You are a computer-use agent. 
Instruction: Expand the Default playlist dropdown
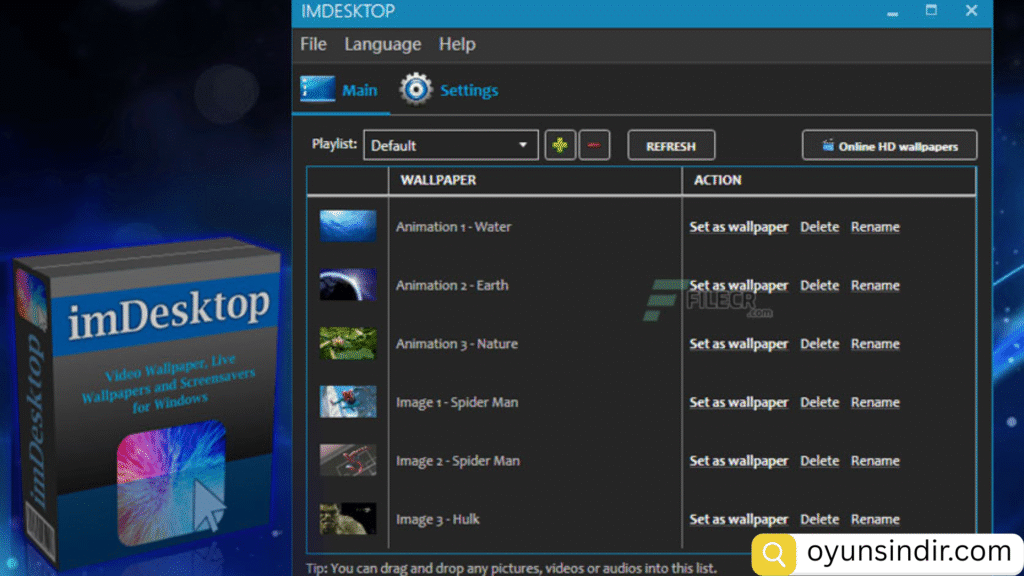pos(451,145)
